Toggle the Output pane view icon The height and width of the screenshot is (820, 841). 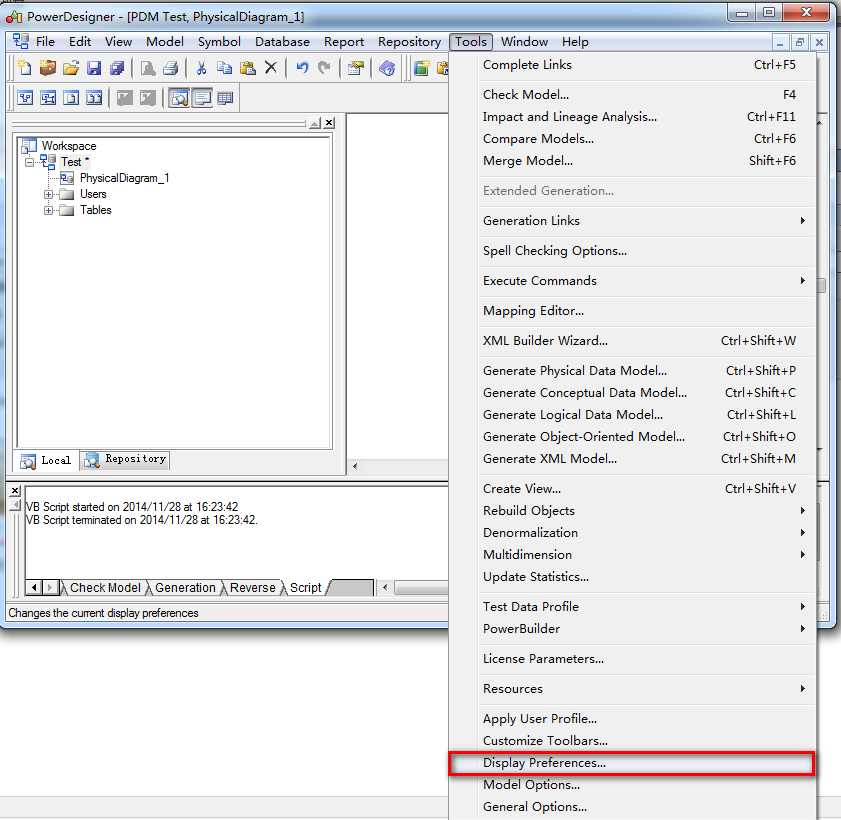pos(202,98)
